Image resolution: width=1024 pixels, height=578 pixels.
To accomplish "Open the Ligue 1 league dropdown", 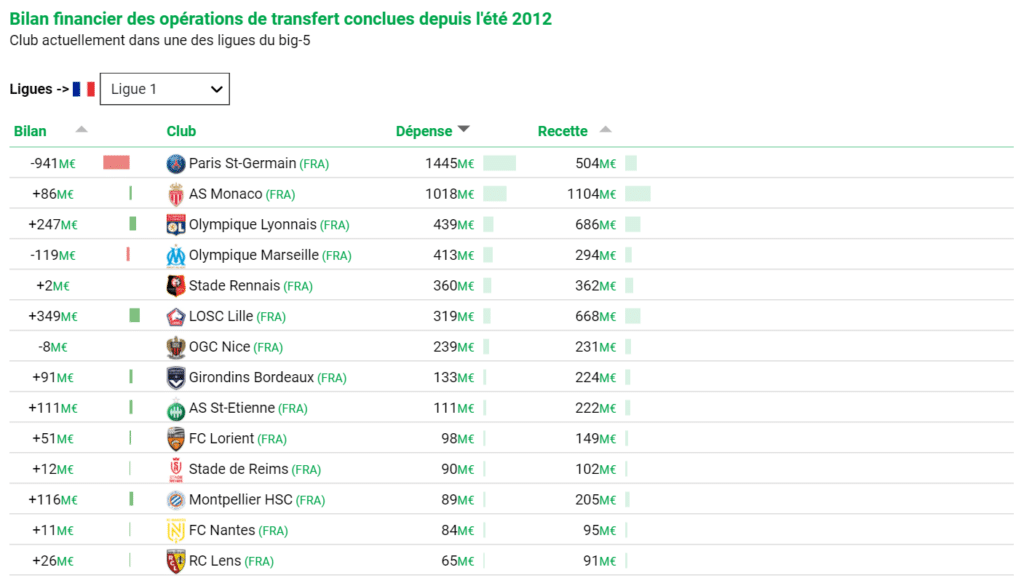I will pyautogui.click(x=165, y=89).
